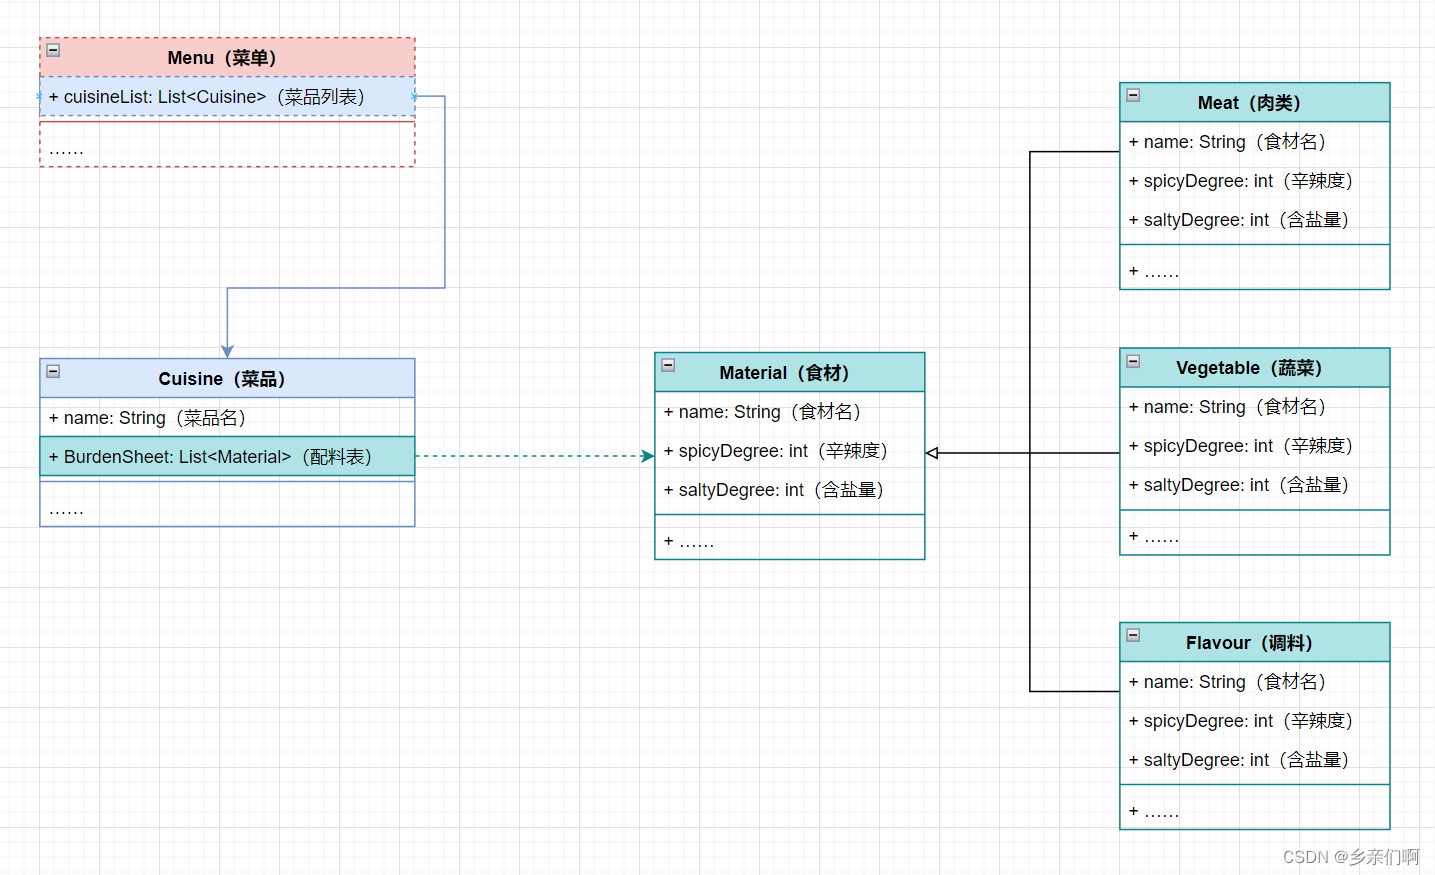This screenshot has height=875, width=1435.
Task: Select Meat's spicyDegree: int row
Action: click(1255, 181)
